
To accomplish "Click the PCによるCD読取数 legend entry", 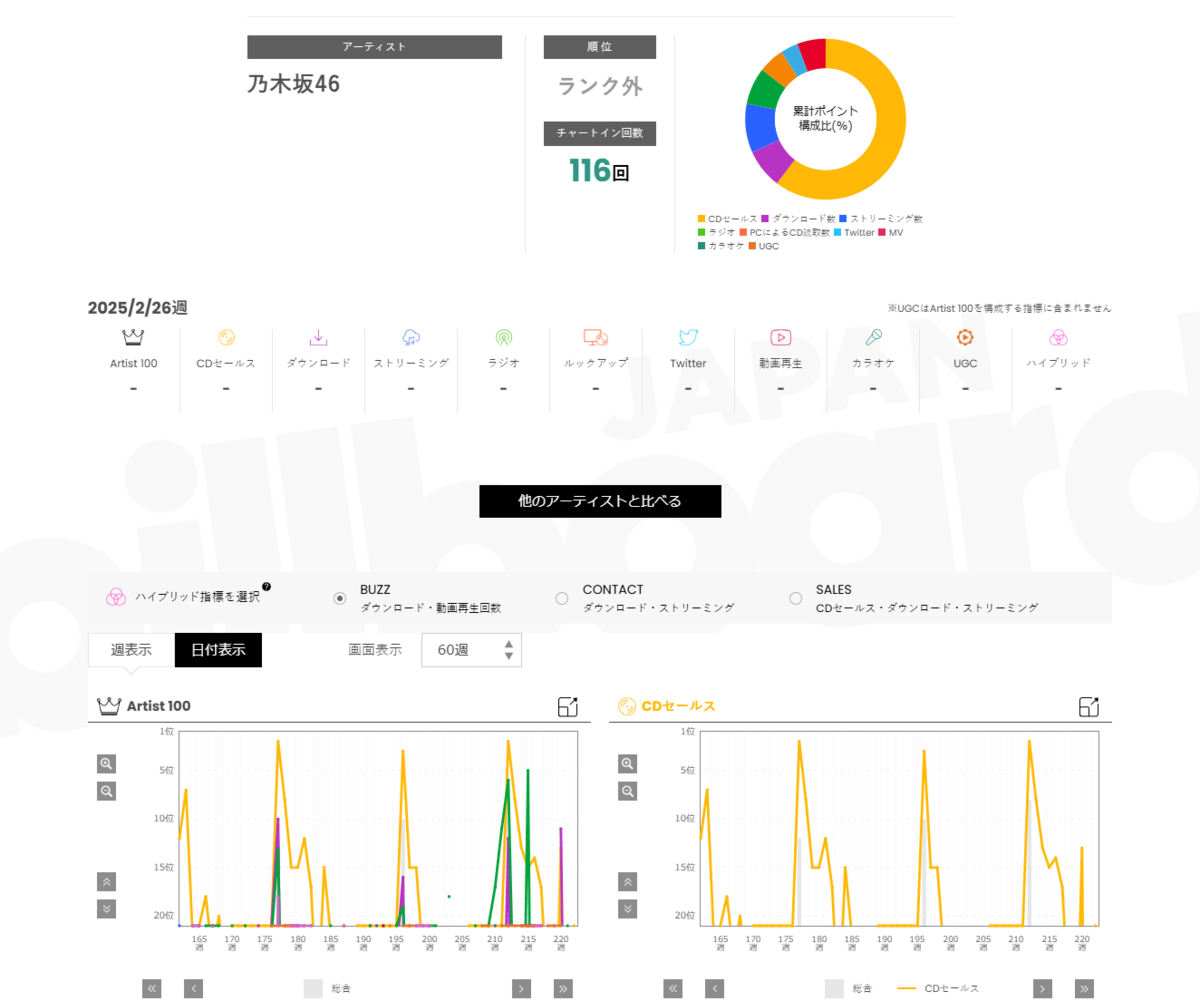I will tap(785, 232).
